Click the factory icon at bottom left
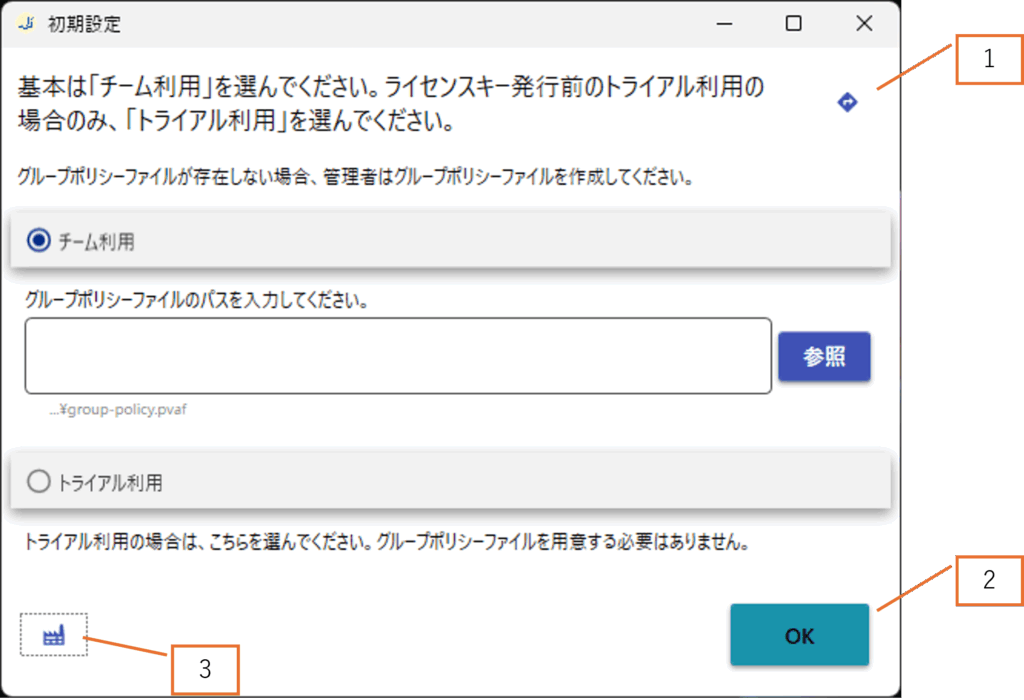 [54, 635]
